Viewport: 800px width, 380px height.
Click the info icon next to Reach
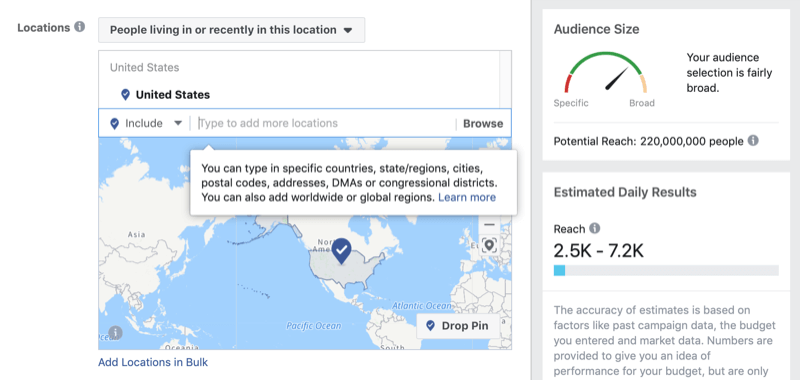click(595, 228)
